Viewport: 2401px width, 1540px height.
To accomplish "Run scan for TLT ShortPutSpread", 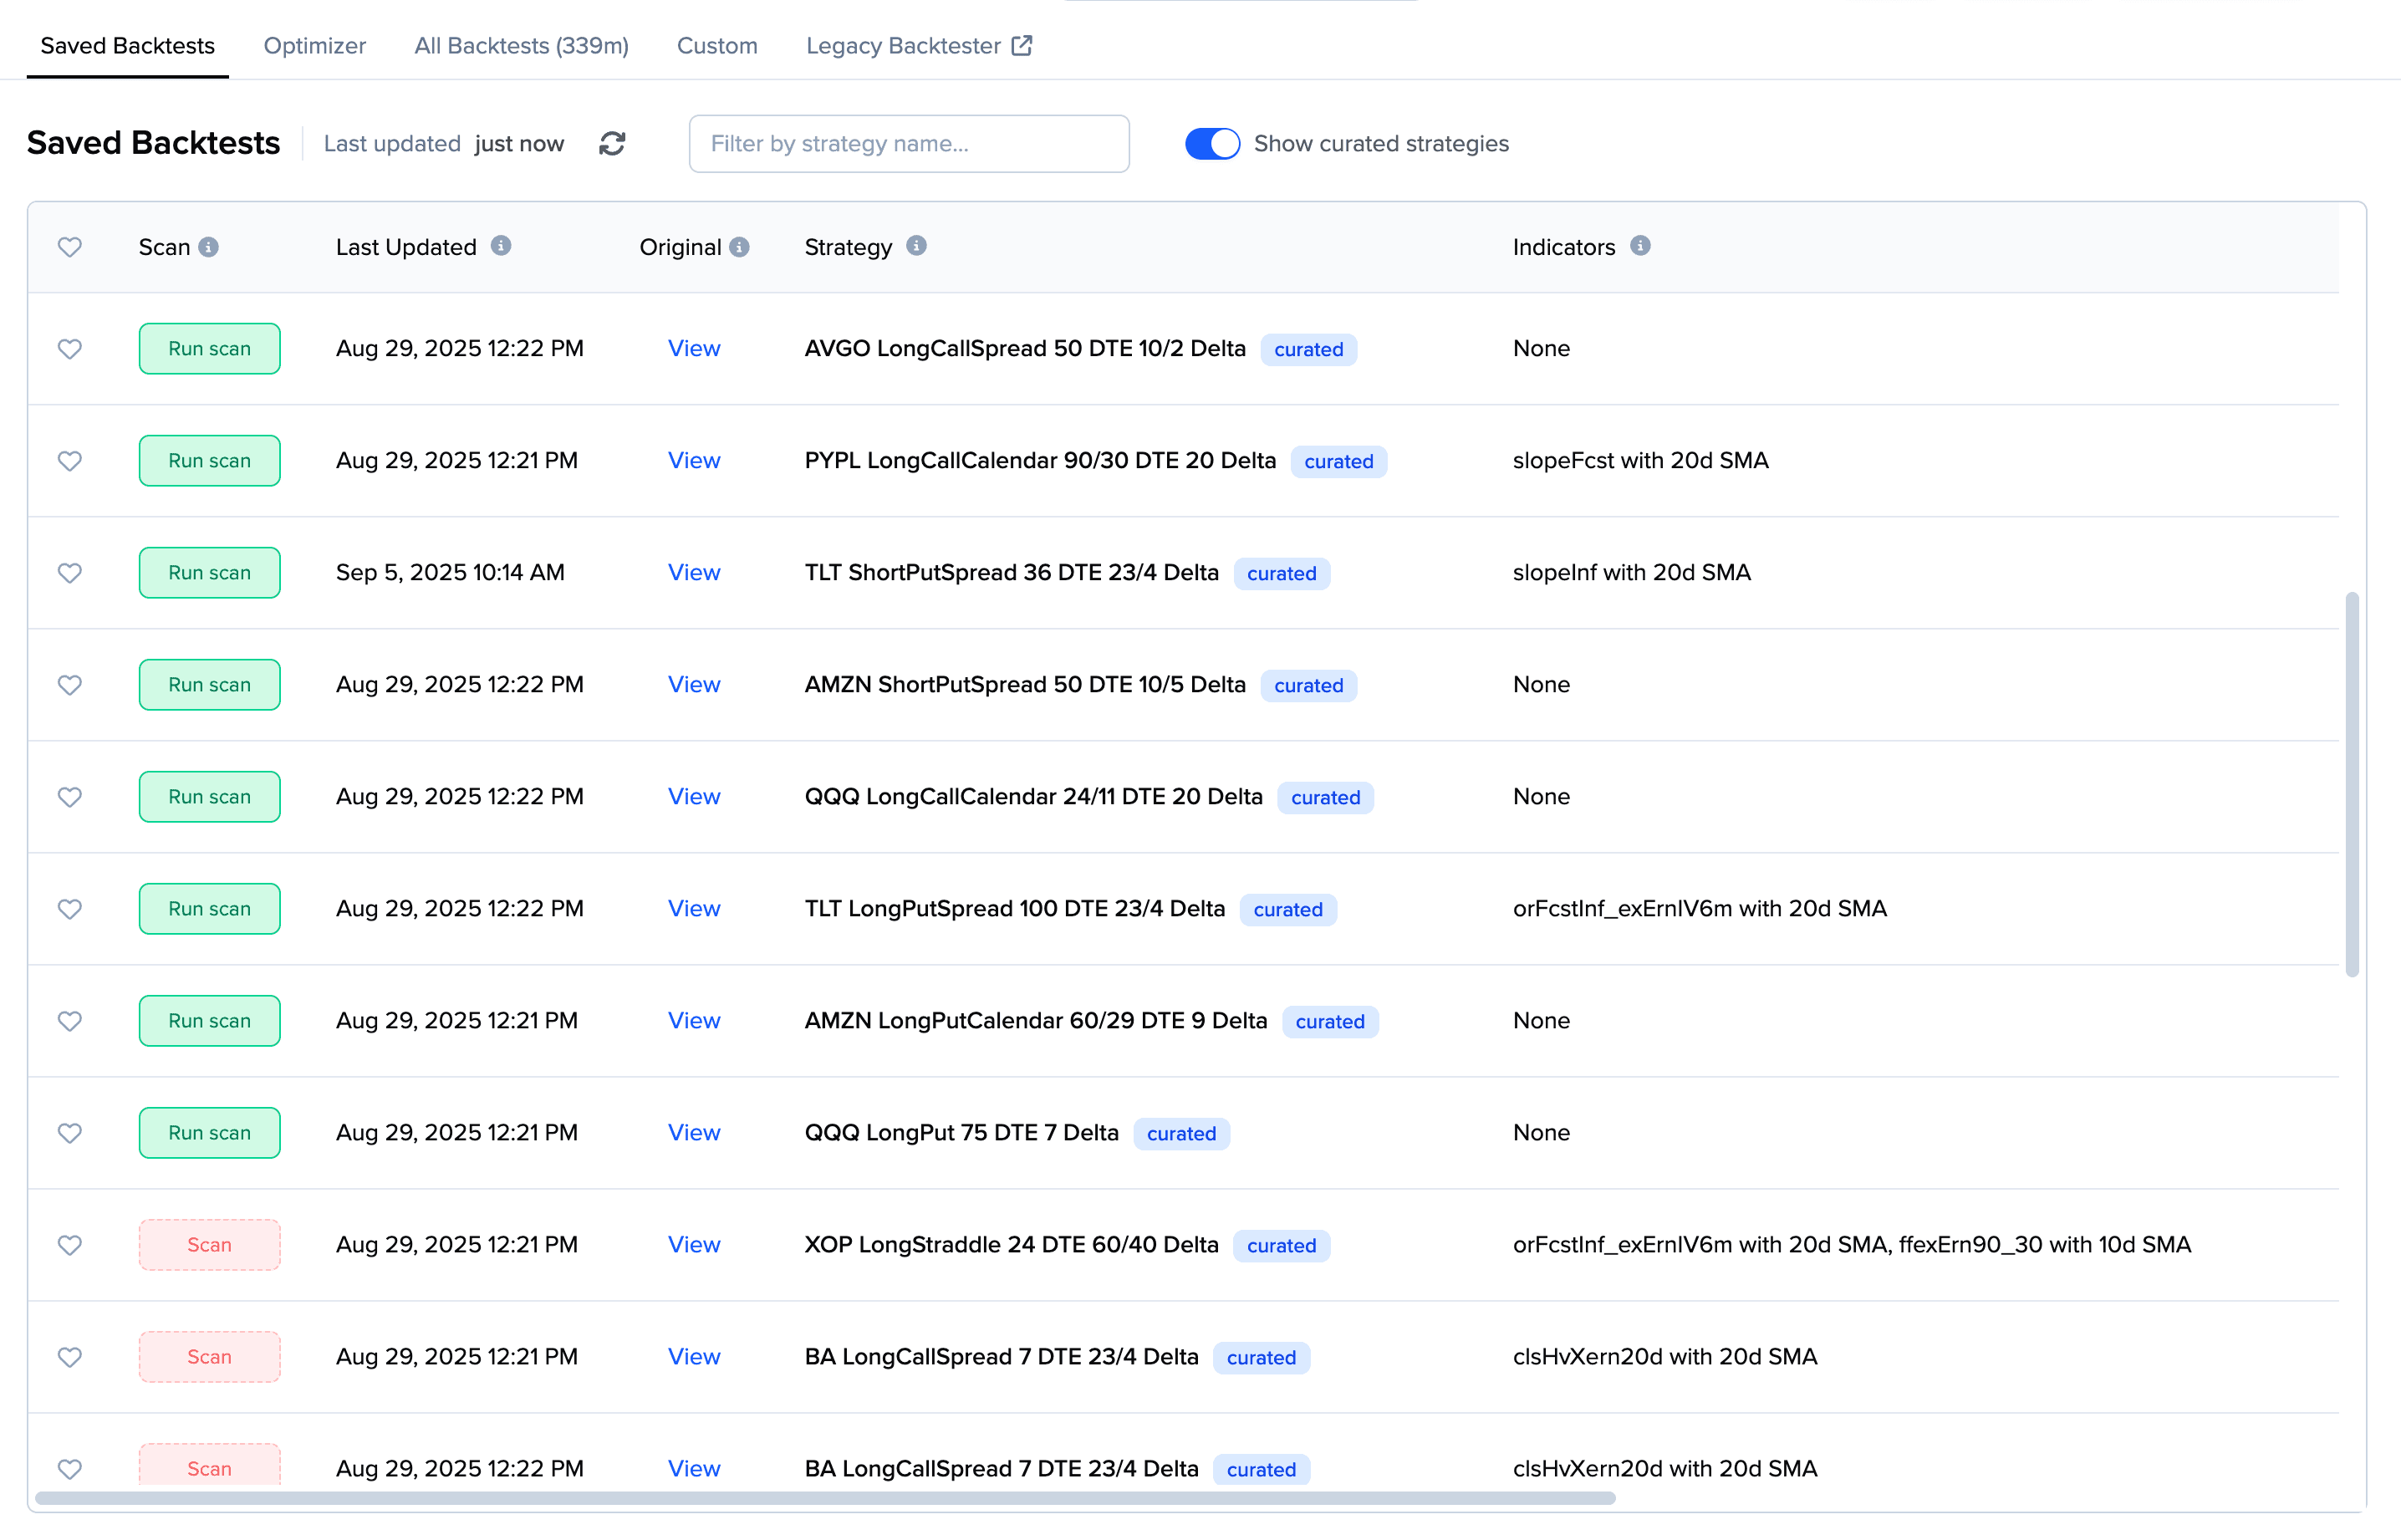I will tap(210, 573).
